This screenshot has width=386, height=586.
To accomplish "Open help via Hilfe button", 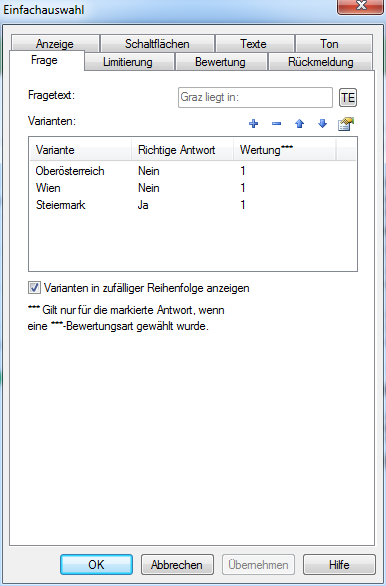I will 339,564.
